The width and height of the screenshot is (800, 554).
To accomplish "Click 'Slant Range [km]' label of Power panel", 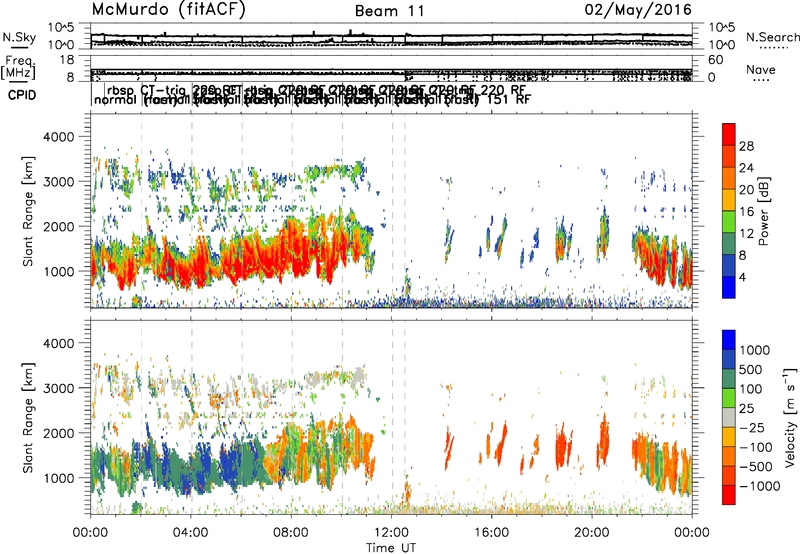I will (x=28, y=211).
